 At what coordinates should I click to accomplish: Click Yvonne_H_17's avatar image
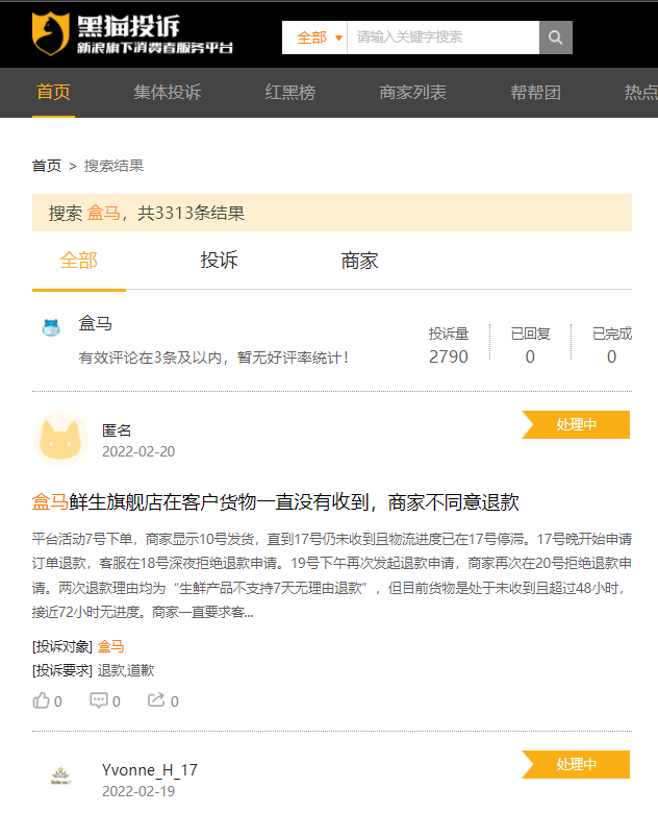tap(60, 779)
